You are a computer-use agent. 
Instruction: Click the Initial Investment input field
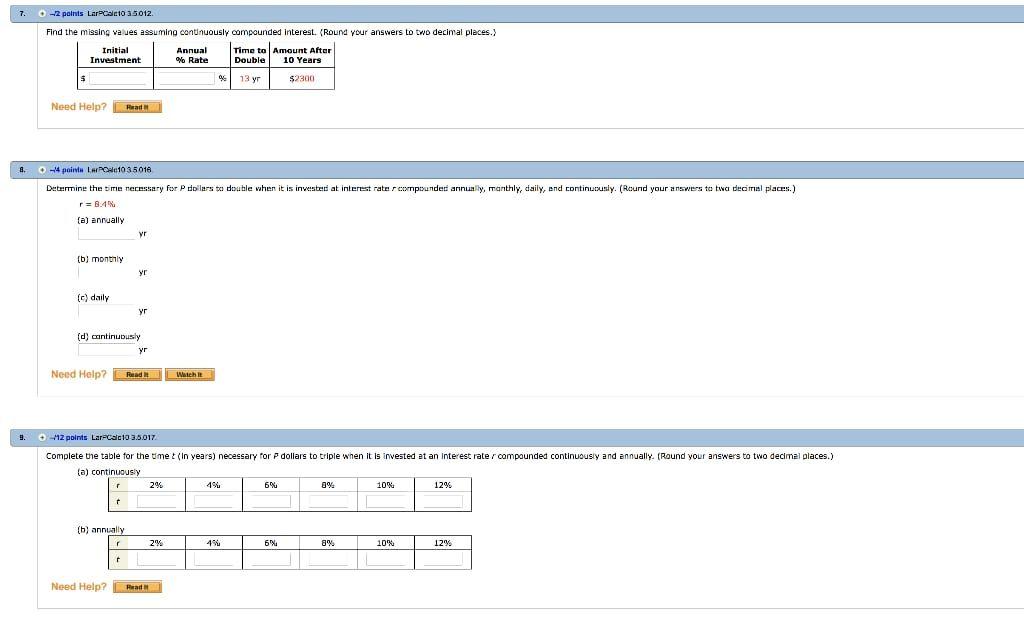tap(118, 78)
